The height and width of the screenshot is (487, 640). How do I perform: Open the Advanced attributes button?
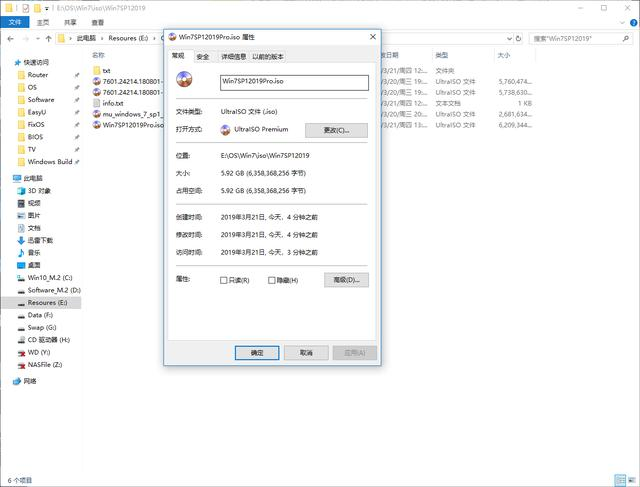tap(347, 280)
